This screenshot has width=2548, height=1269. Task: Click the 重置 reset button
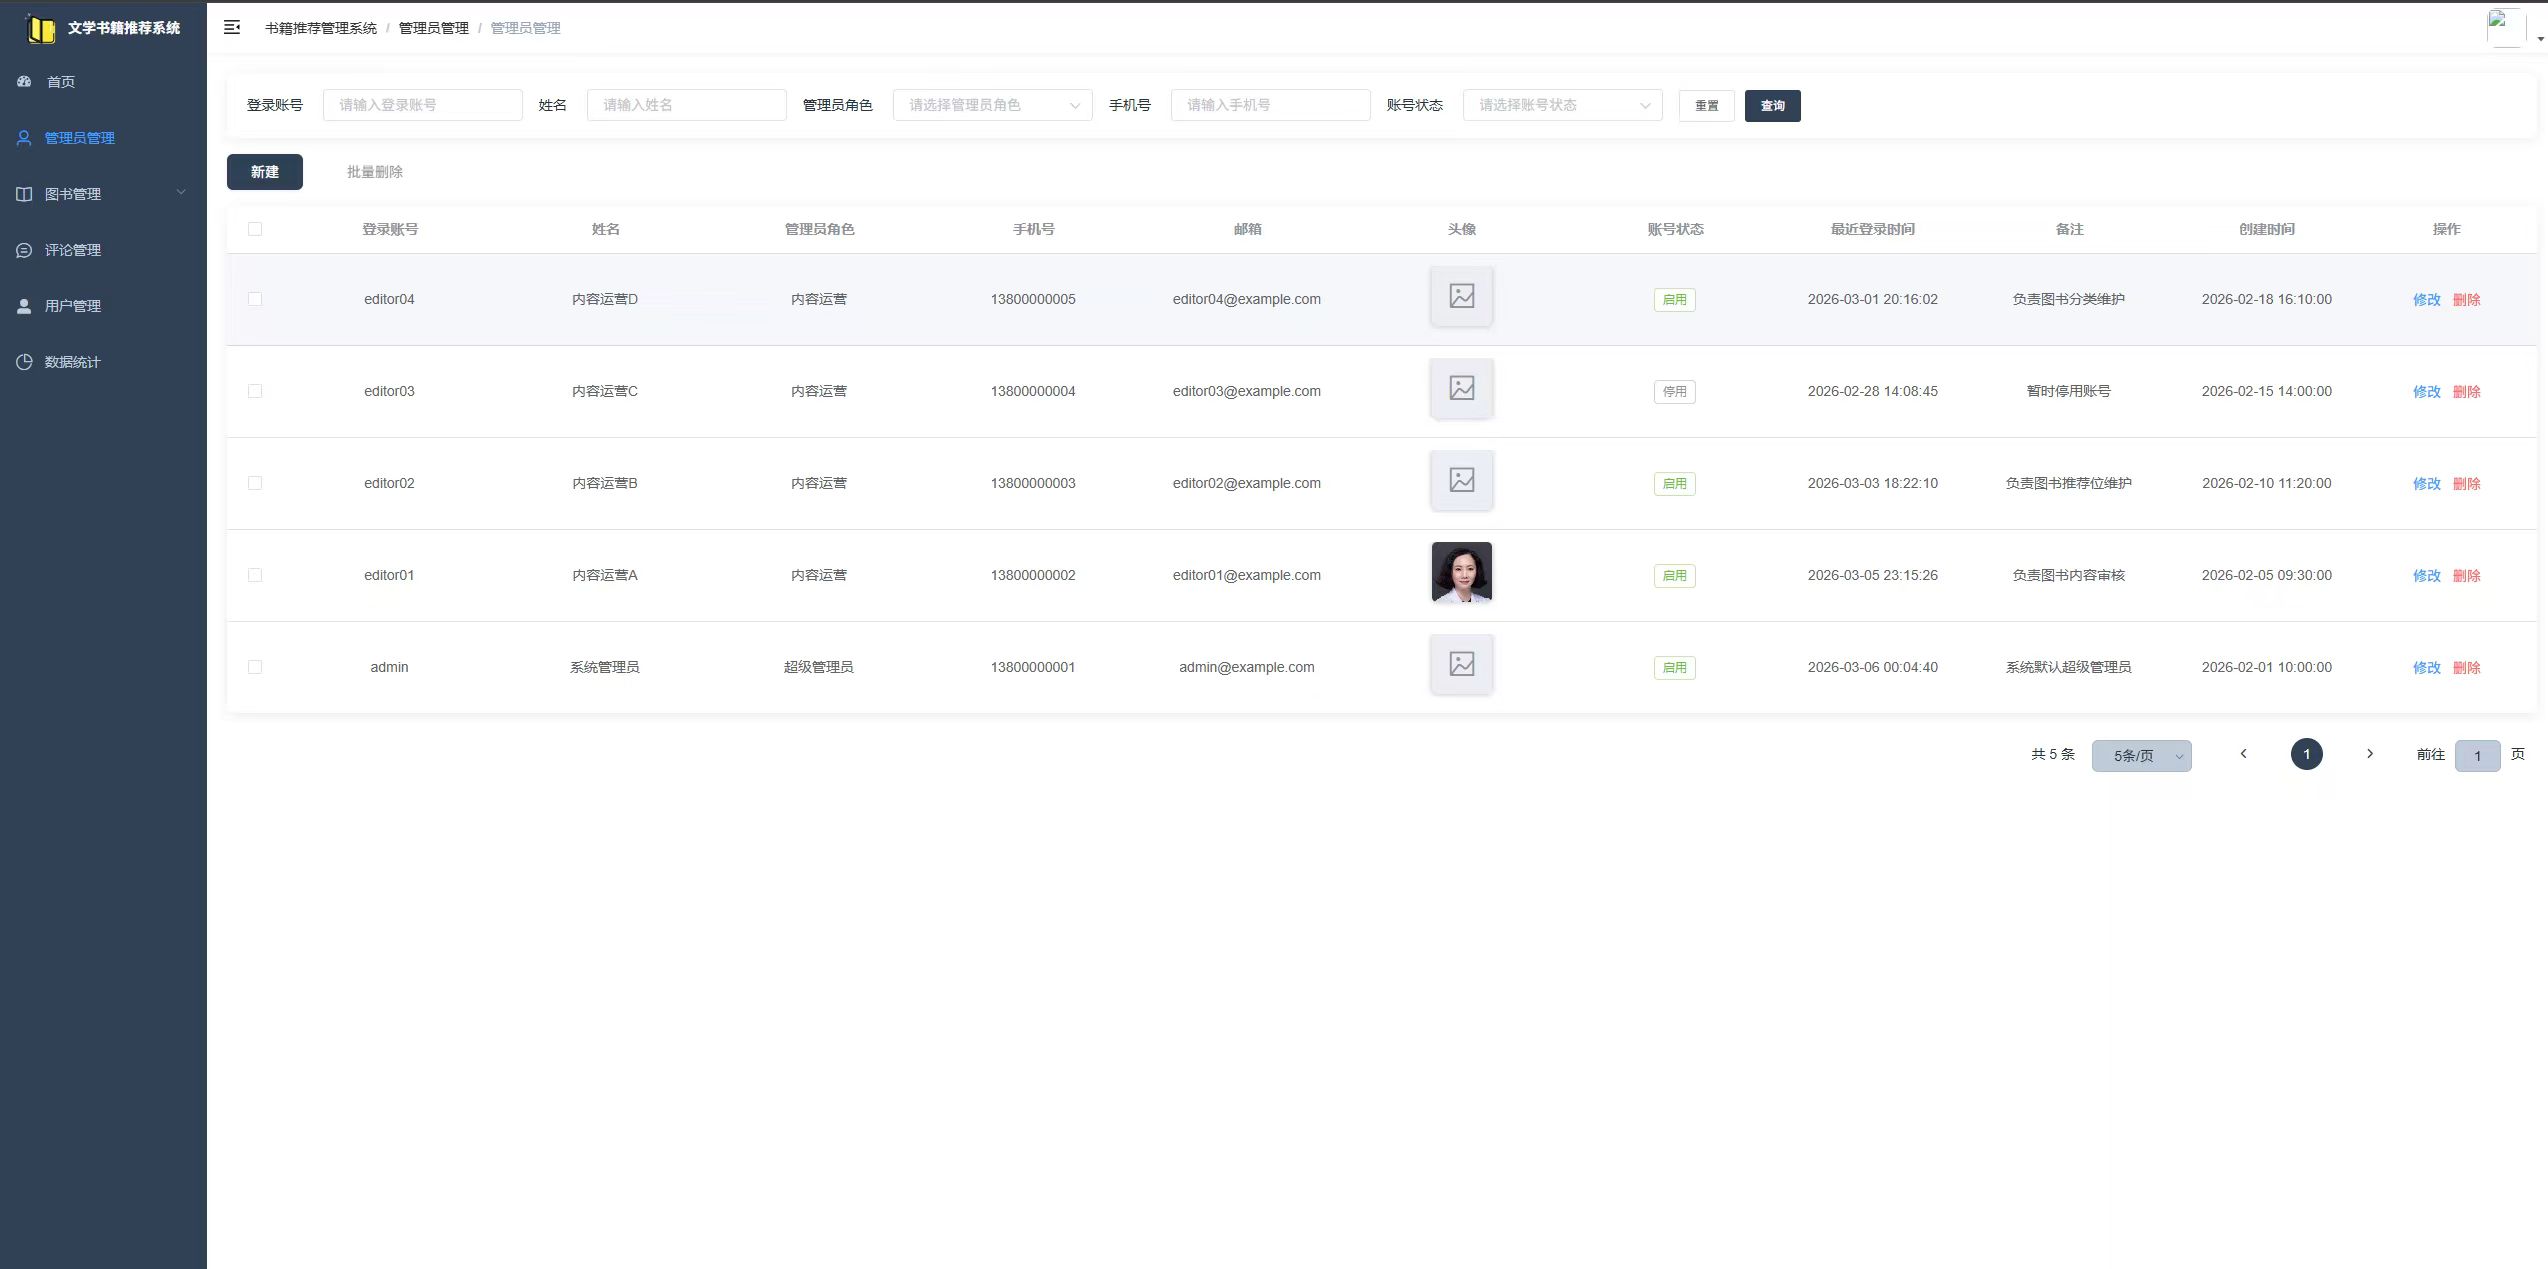pyautogui.click(x=1706, y=106)
